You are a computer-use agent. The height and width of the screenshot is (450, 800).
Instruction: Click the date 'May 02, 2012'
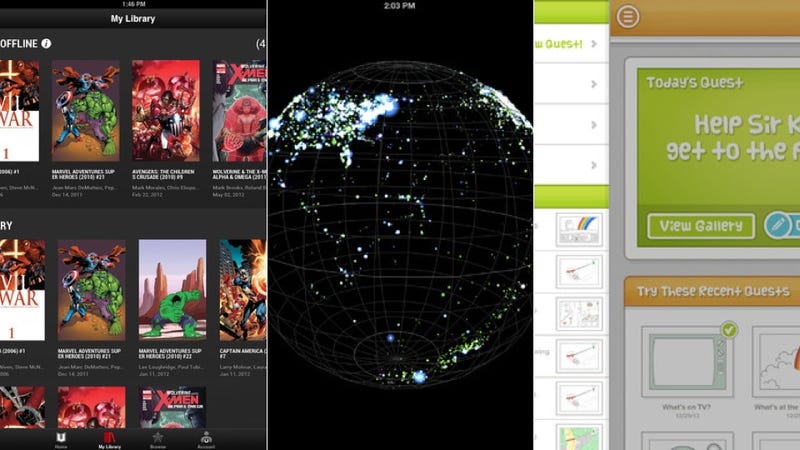[228, 195]
